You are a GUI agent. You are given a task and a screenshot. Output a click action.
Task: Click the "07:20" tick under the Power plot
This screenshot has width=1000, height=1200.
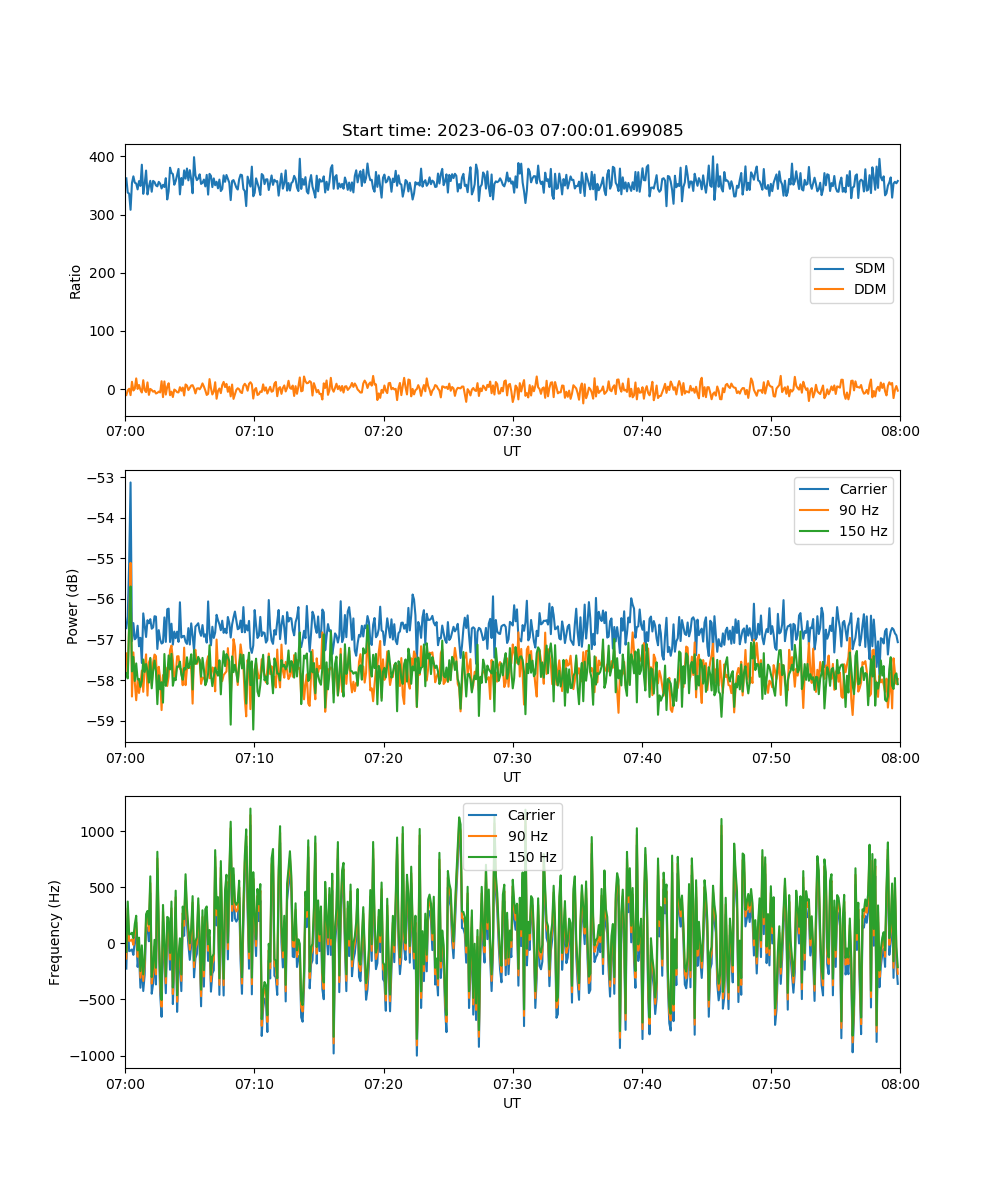pos(383,758)
